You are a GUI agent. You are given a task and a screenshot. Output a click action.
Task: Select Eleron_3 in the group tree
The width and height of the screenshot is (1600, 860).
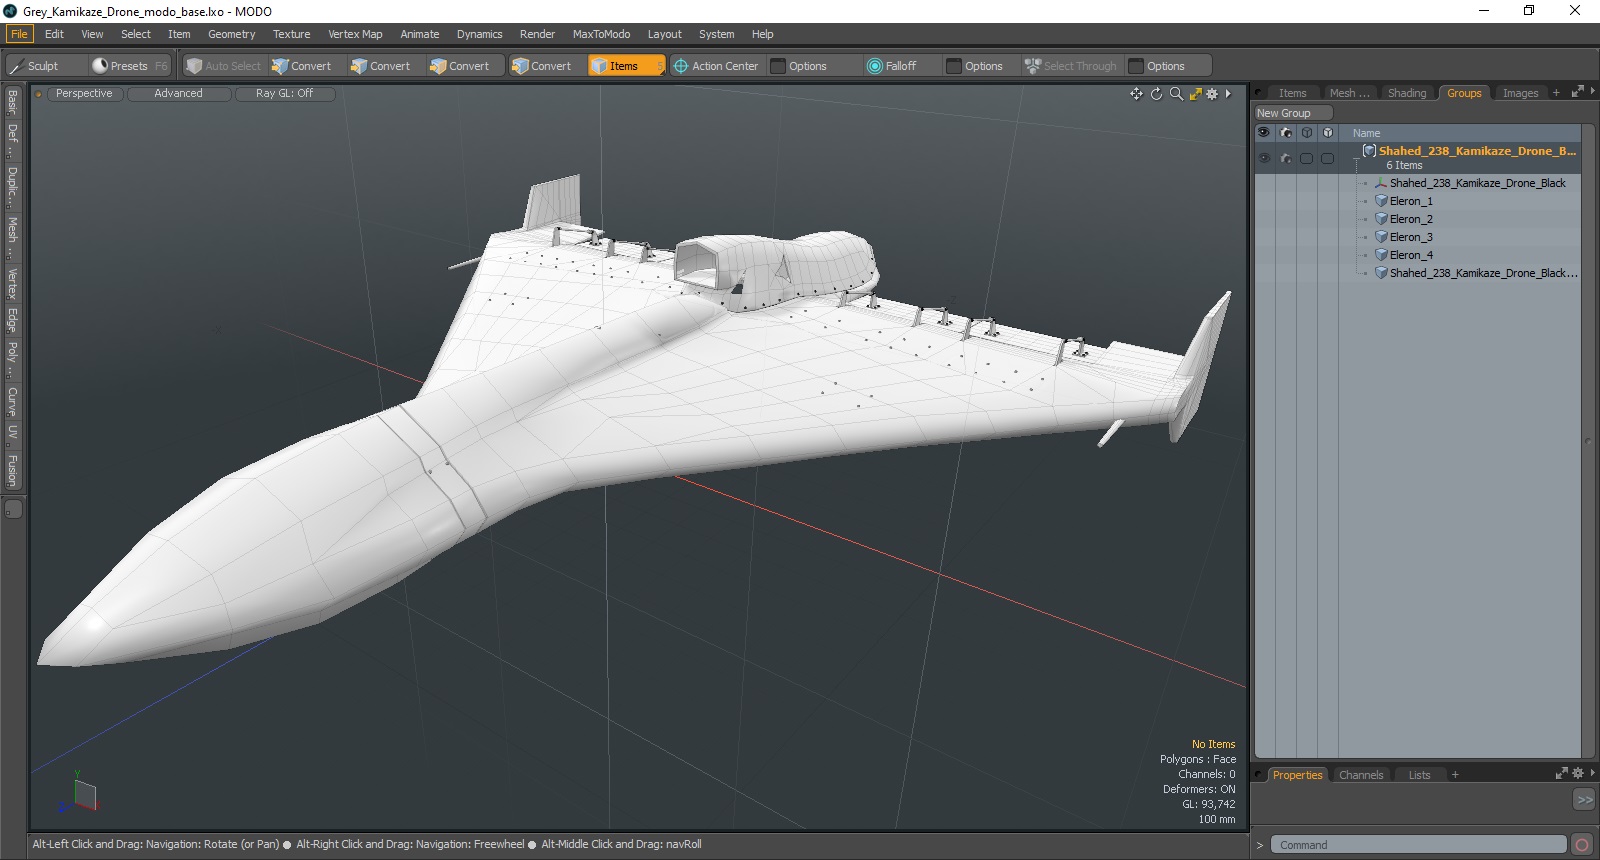(1411, 237)
